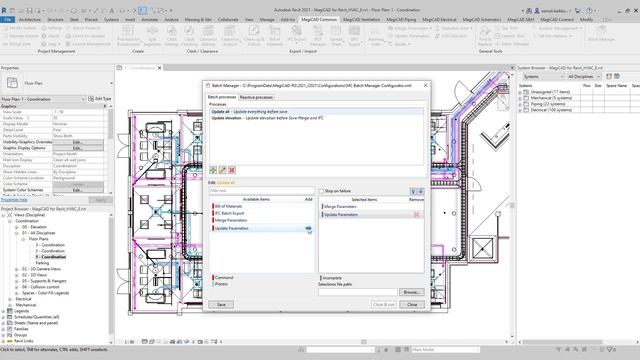Screen dimensions: 640x360
Task: Open the Architecture ribbon tab
Action: point(30,19)
